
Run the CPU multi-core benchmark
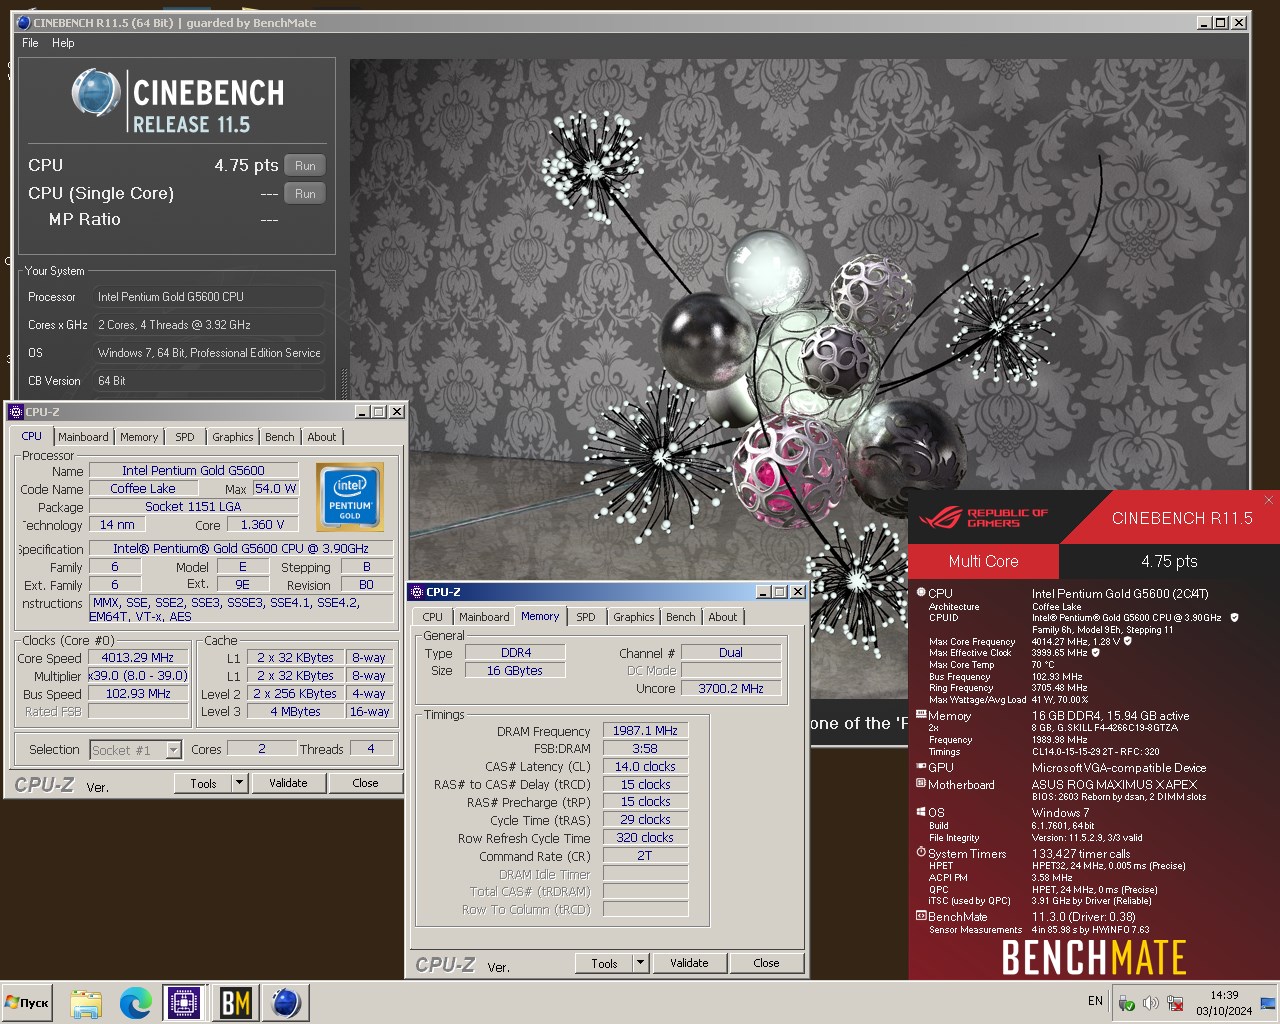(x=305, y=166)
